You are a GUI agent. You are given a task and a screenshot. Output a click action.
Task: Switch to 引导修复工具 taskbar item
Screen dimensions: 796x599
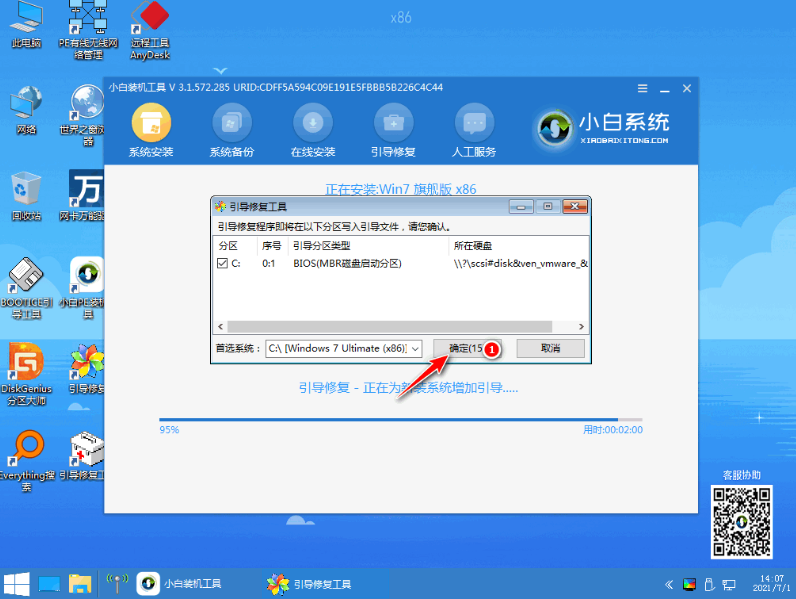click(310, 584)
